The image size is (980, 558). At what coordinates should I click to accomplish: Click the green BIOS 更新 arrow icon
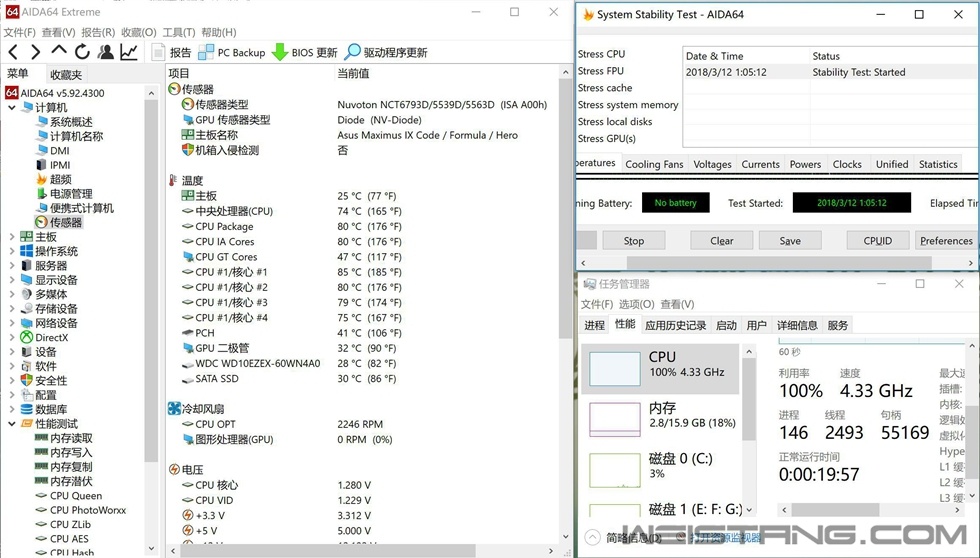pos(280,52)
